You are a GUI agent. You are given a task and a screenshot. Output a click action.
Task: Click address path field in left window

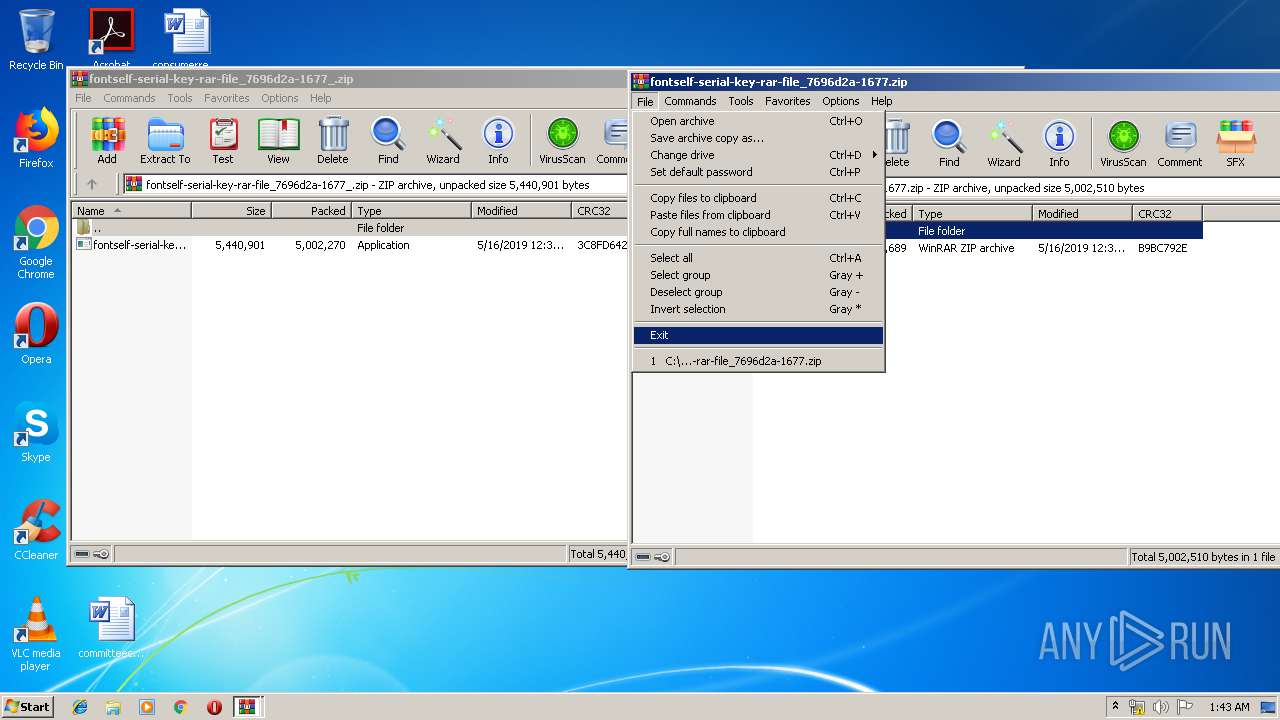374,184
